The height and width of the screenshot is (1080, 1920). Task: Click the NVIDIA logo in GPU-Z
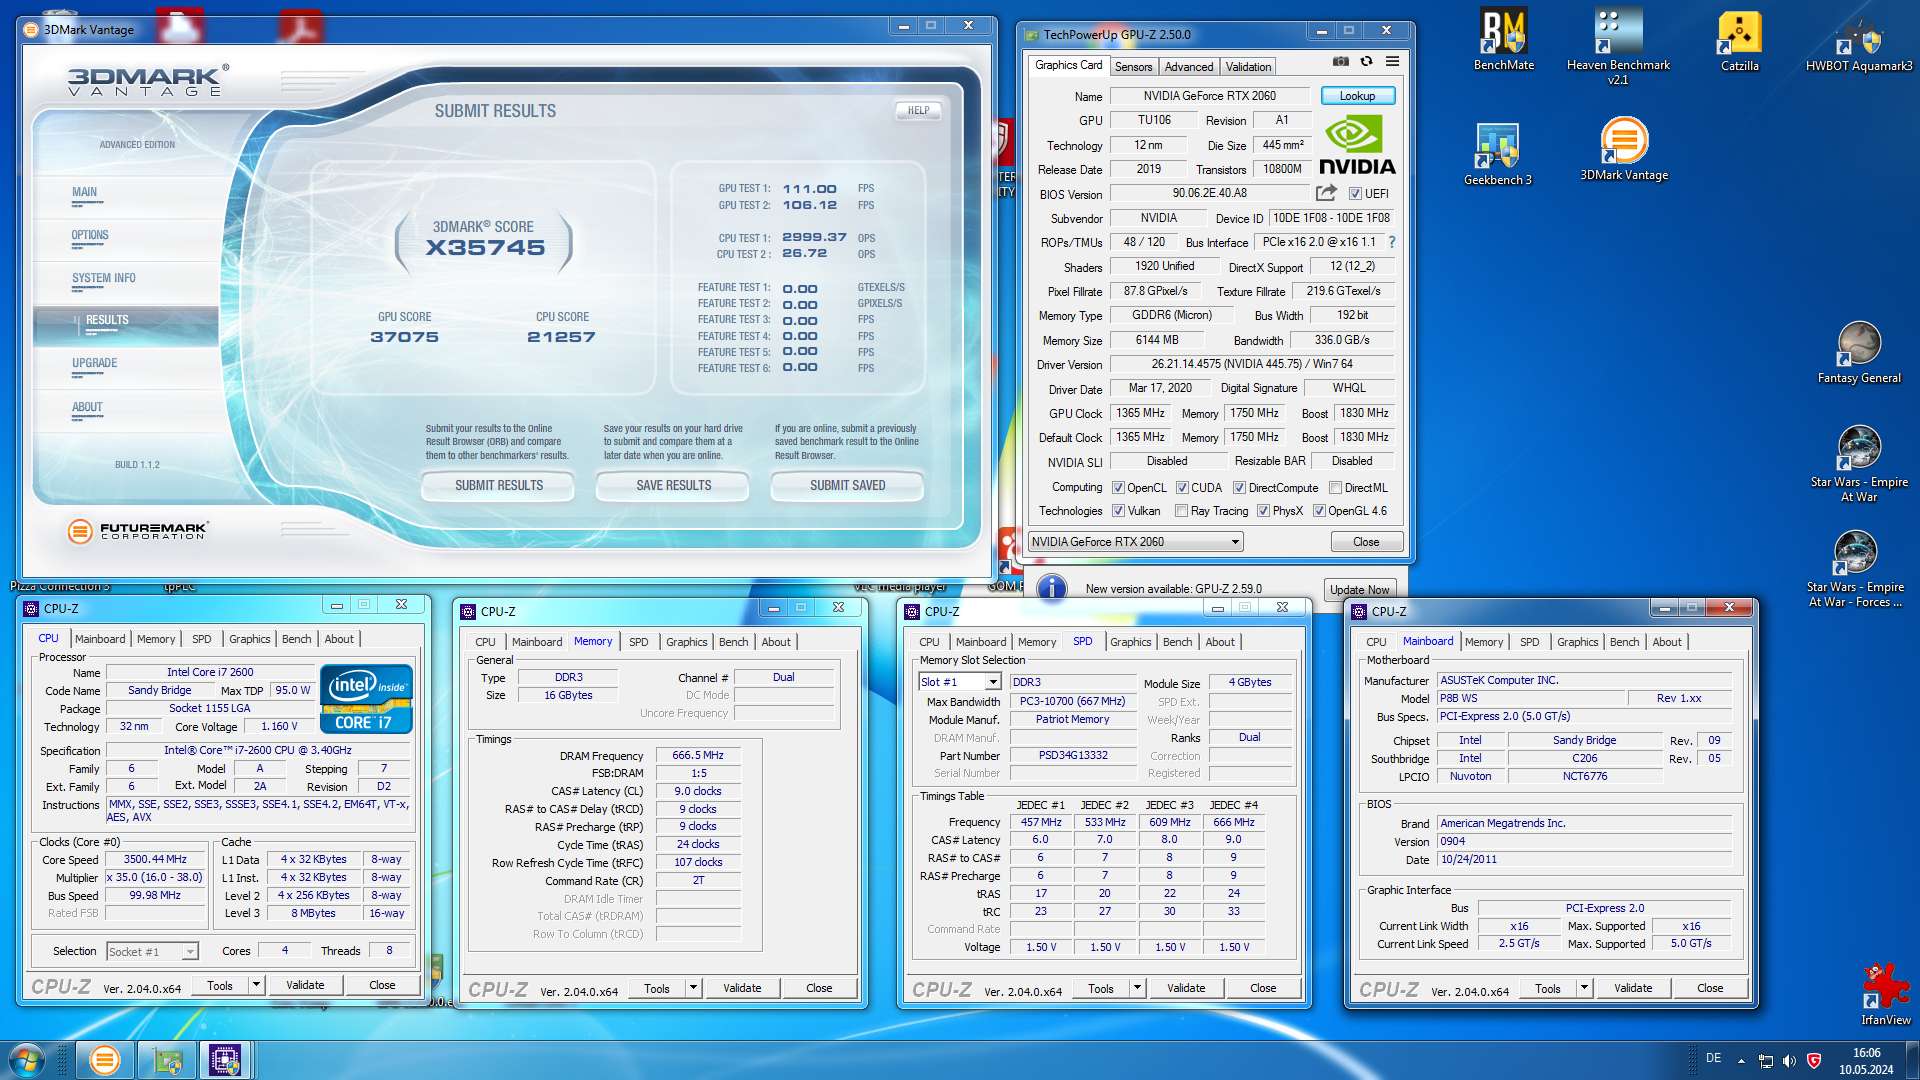pyautogui.click(x=1356, y=145)
